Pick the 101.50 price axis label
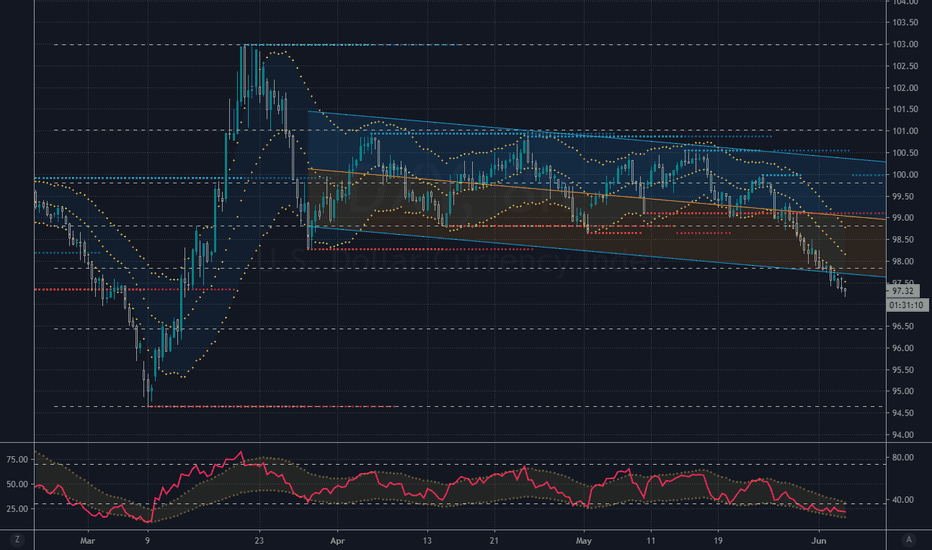This screenshot has height=550, width=932. [x=905, y=109]
